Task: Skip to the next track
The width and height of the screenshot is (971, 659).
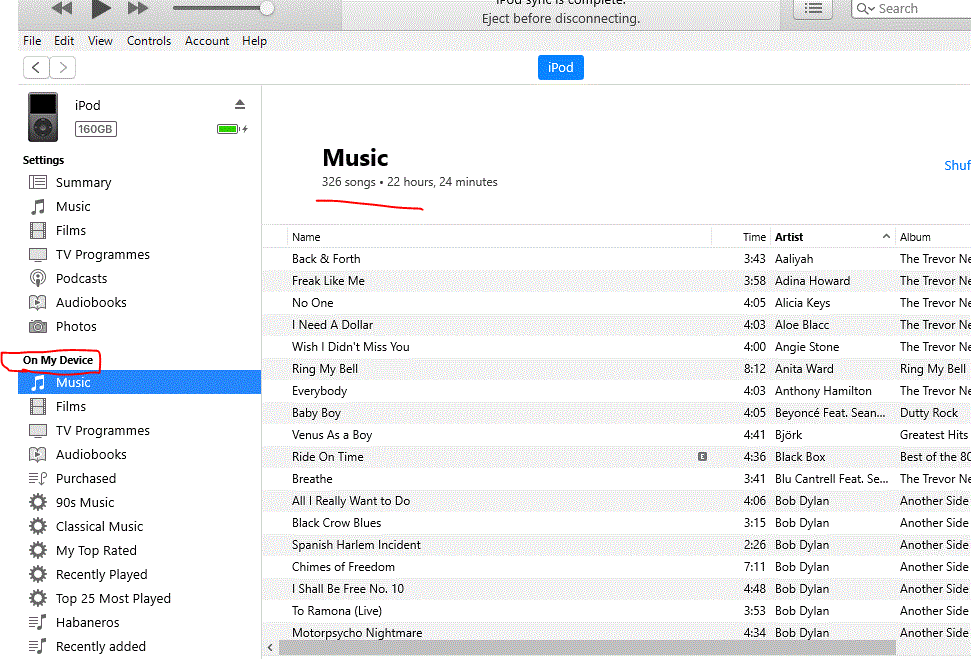Action: click(137, 8)
